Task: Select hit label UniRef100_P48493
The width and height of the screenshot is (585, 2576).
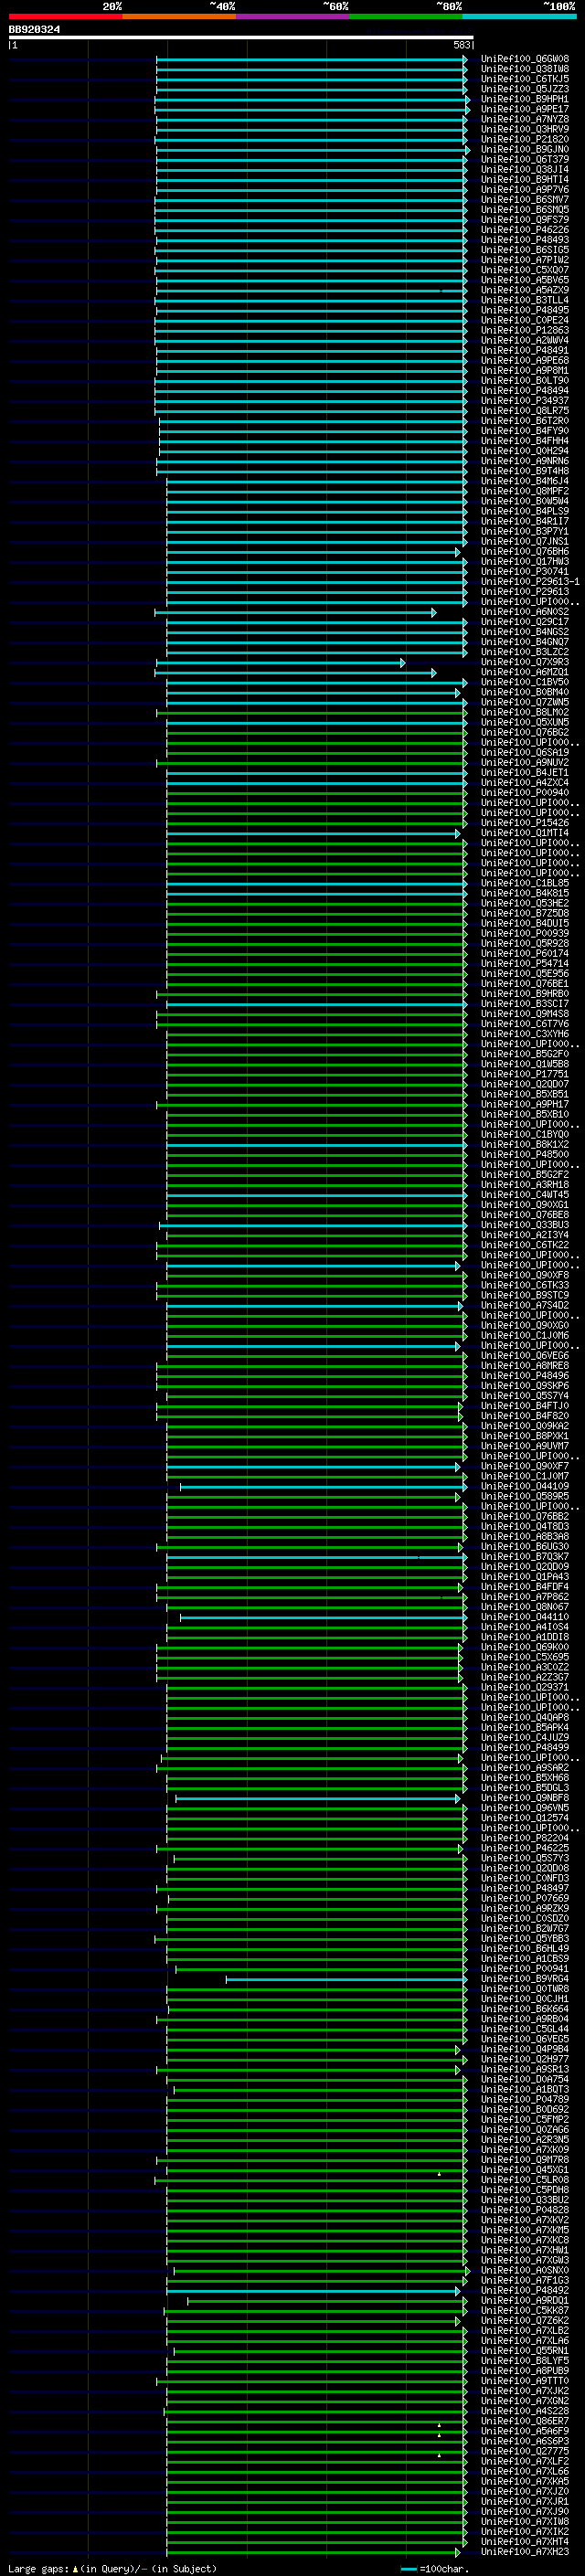Action: pos(525,240)
